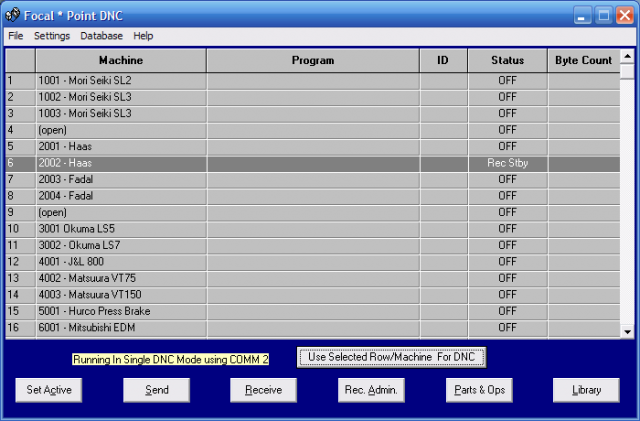Click the Running In Single DNC Mode label
This screenshot has width=640, height=421.
point(171,359)
